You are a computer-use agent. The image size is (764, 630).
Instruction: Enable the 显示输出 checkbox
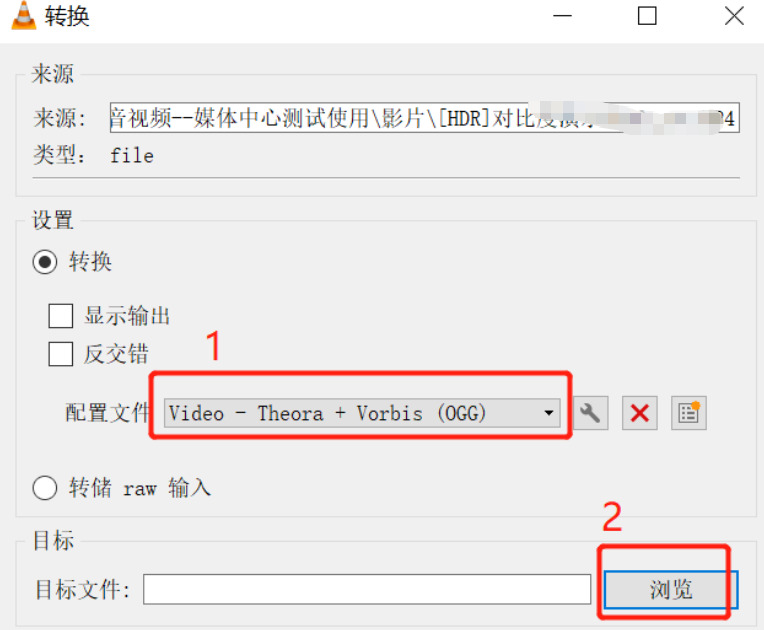click(x=60, y=316)
